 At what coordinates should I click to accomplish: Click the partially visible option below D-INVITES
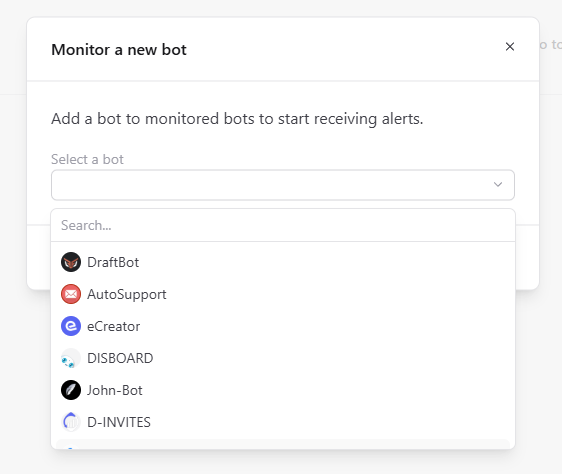283,444
